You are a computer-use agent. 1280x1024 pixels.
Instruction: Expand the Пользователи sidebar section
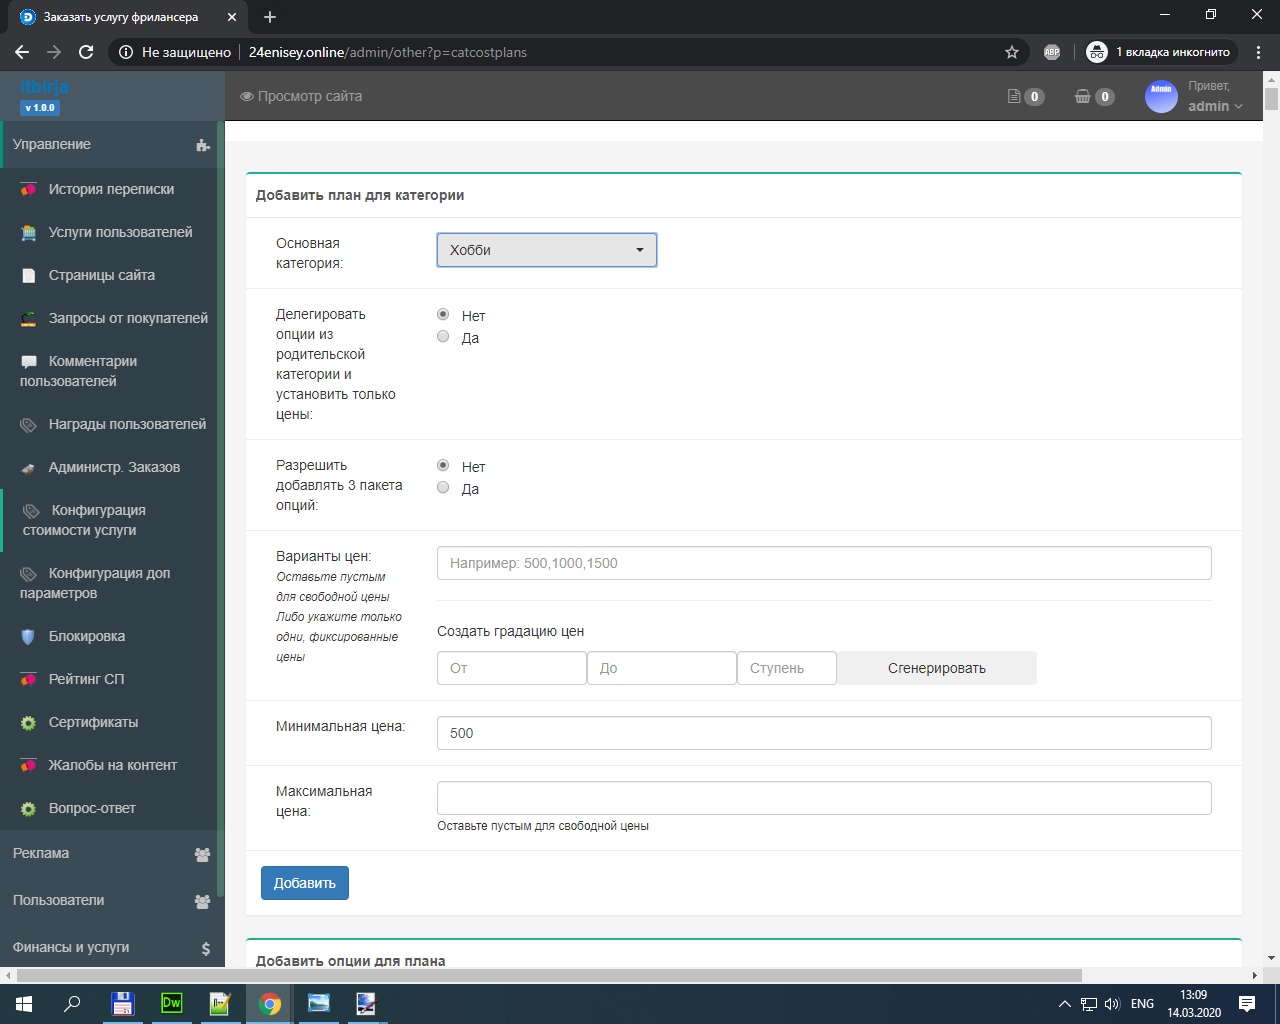pos(112,901)
